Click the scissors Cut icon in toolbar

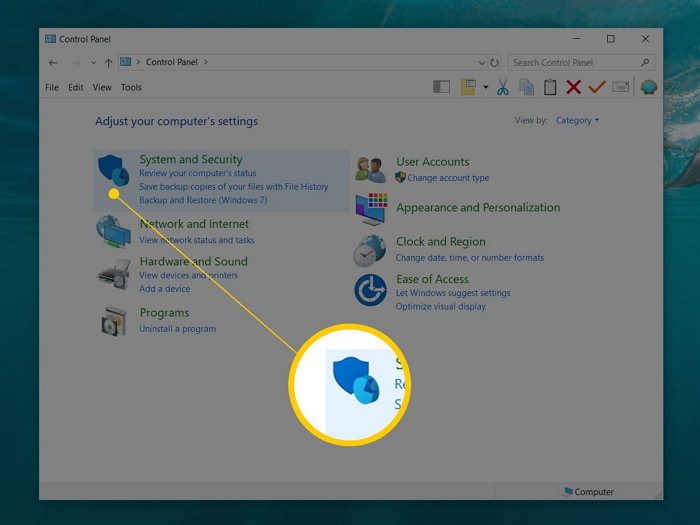(502, 88)
